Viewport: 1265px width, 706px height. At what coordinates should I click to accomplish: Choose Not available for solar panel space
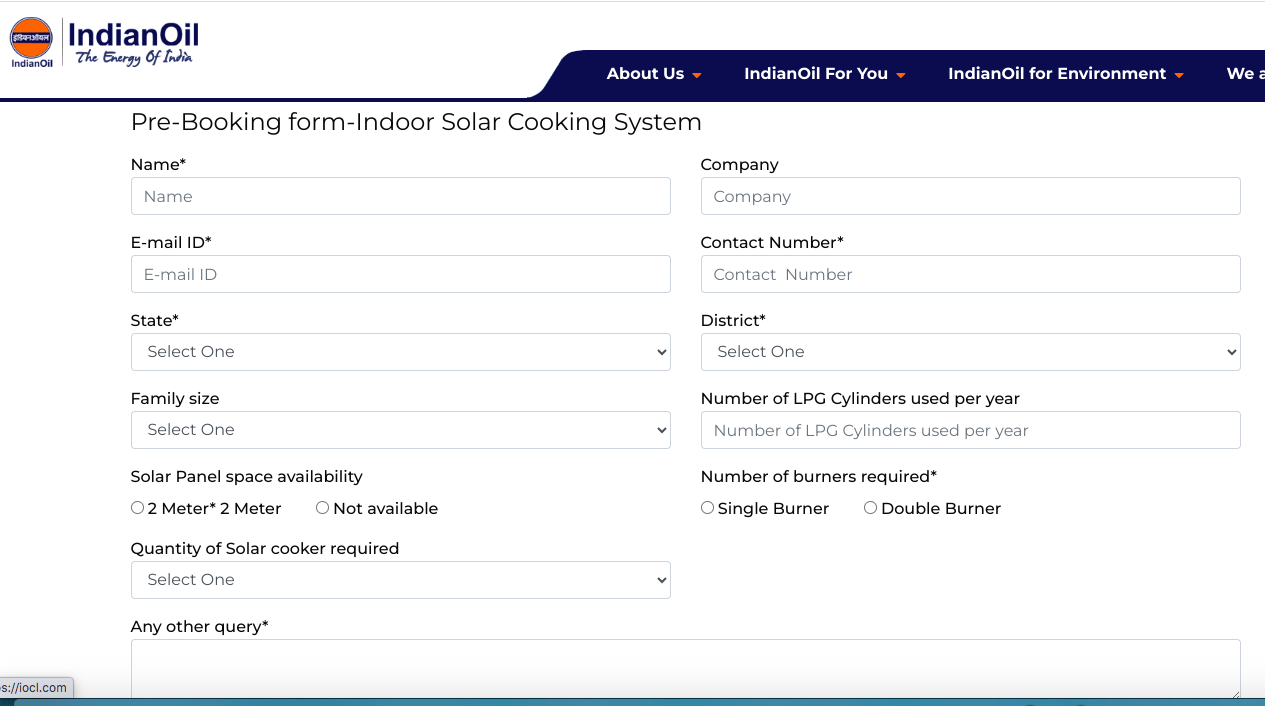click(322, 507)
